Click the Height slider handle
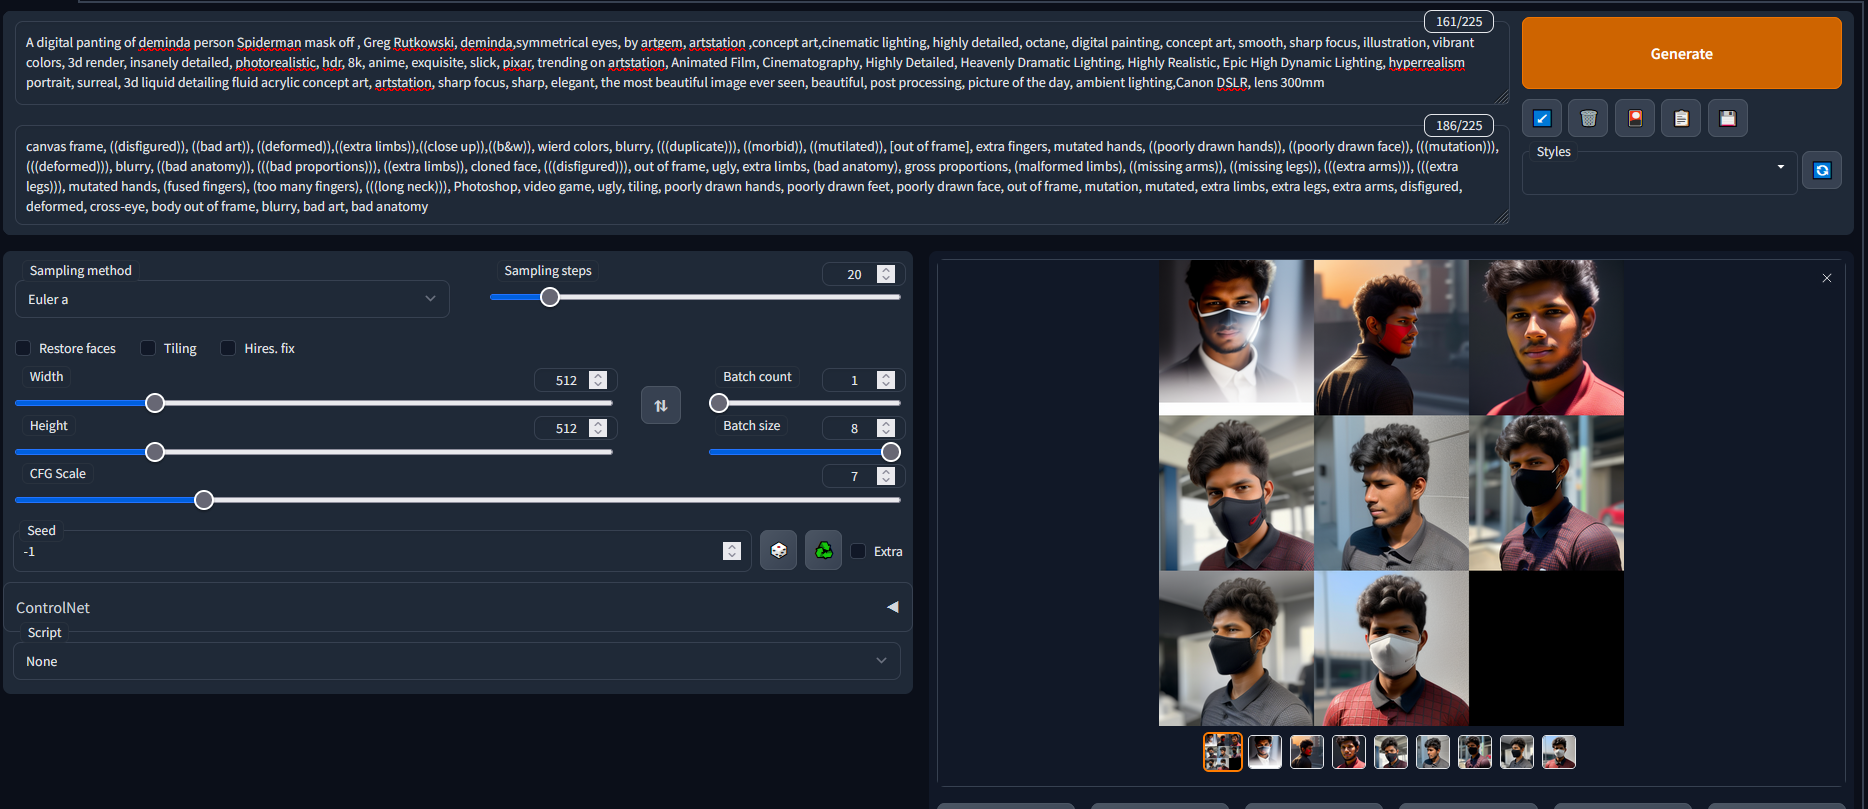This screenshot has height=809, width=1868. [155, 452]
